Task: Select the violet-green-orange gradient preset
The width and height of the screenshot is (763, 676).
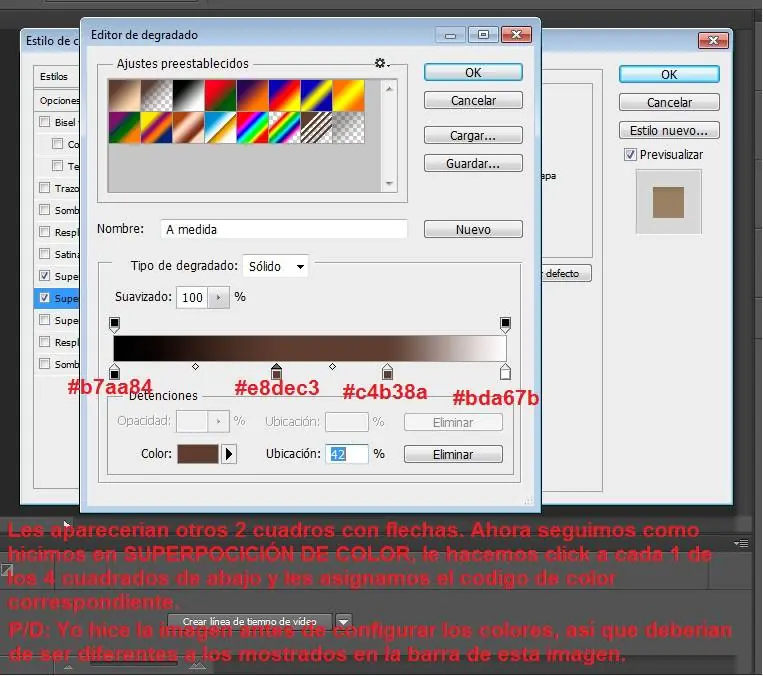Action: pos(124,128)
